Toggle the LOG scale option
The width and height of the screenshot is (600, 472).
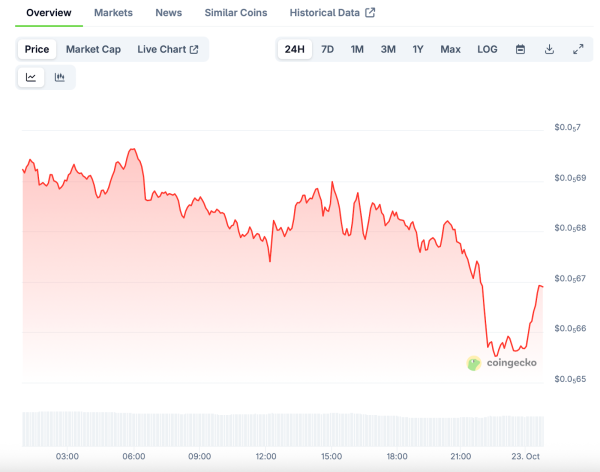(487, 49)
